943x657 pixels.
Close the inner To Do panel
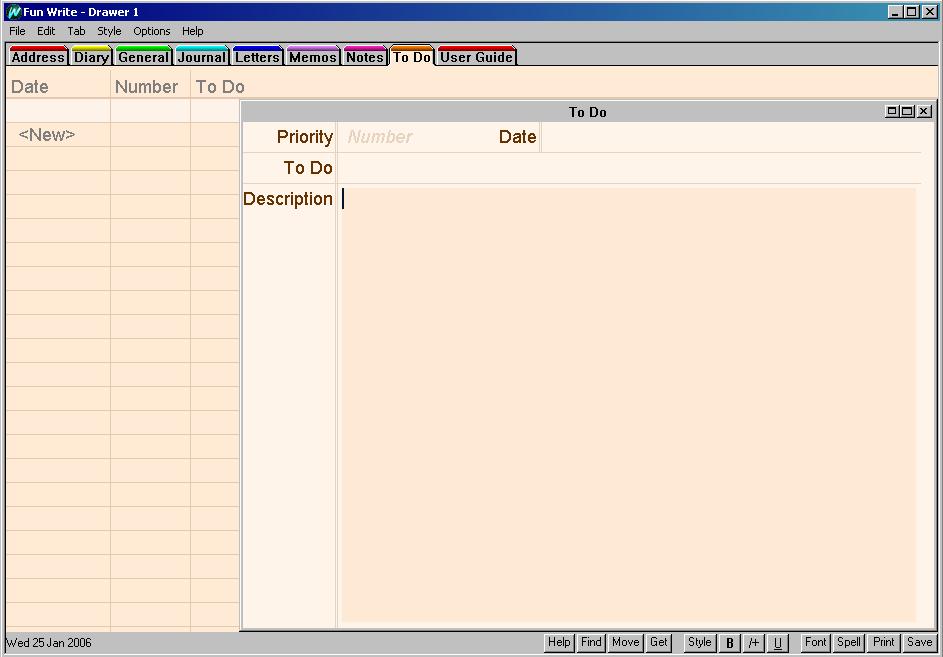click(x=924, y=111)
